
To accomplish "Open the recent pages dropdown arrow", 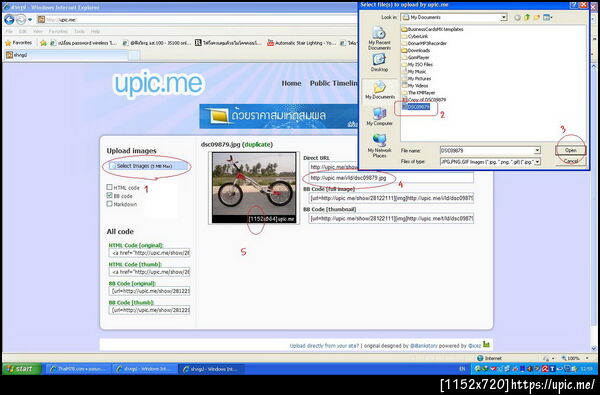I will pos(30,20).
